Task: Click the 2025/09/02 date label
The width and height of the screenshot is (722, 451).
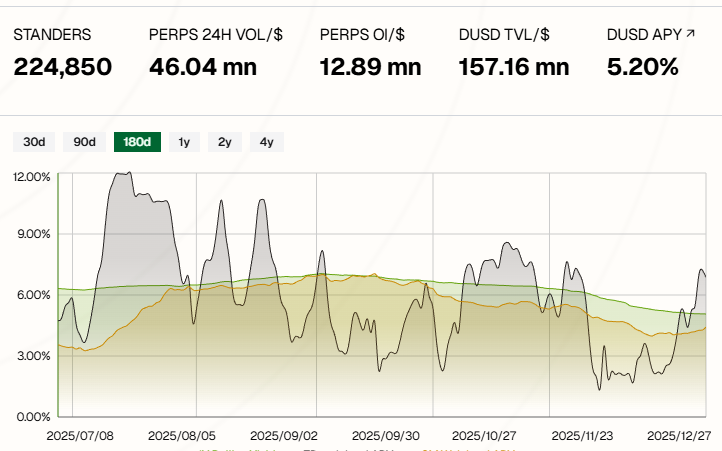Action: click(x=284, y=435)
